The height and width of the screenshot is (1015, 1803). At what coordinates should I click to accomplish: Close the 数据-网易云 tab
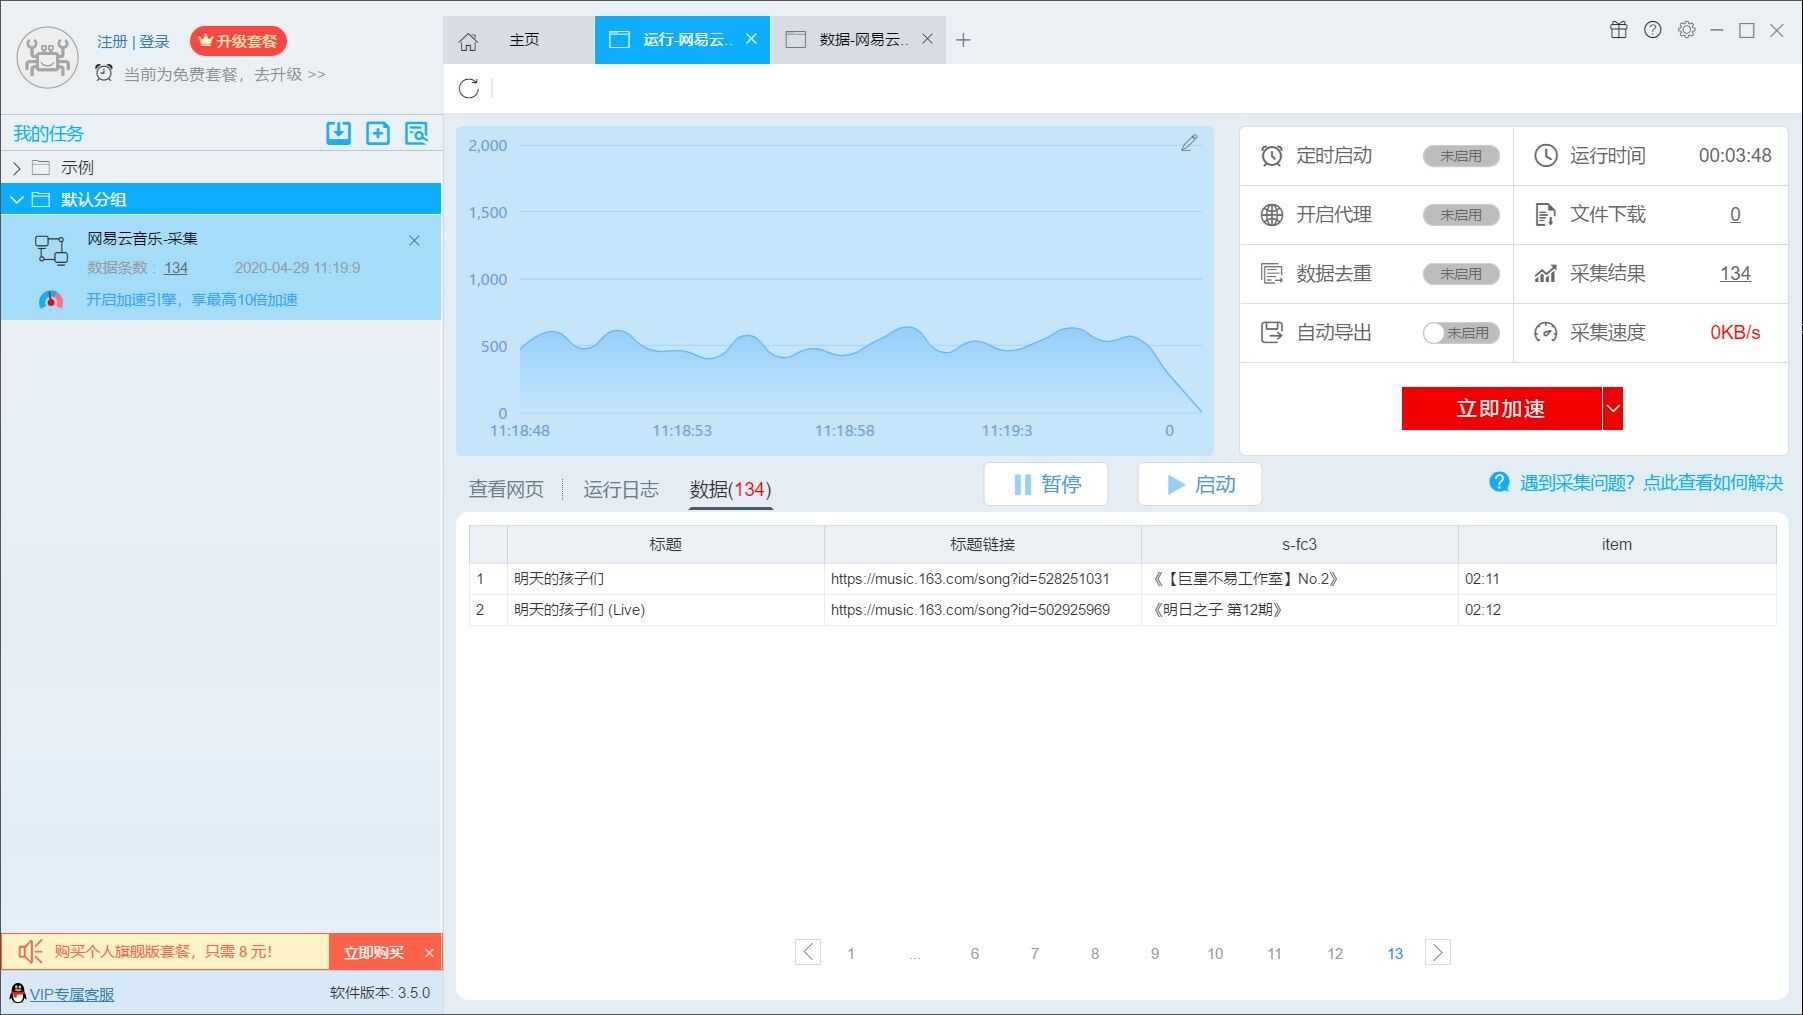pos(927,39)
